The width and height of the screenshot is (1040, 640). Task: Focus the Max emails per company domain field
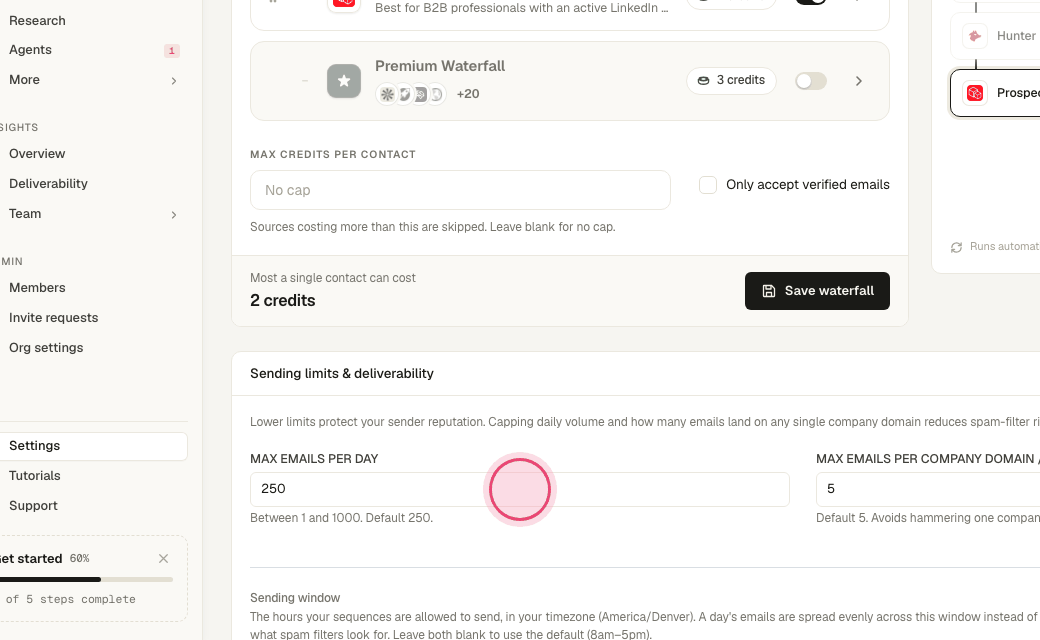click(928, 489)
